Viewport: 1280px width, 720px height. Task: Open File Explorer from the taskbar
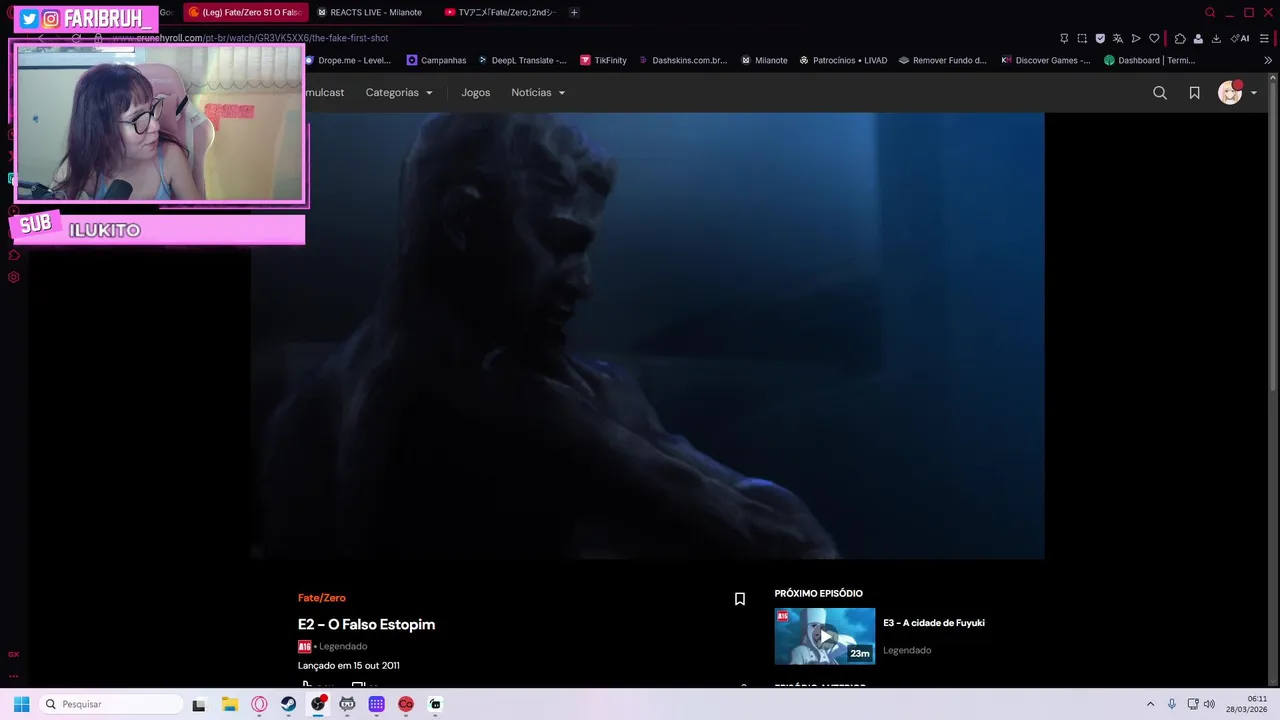[229, 704]
